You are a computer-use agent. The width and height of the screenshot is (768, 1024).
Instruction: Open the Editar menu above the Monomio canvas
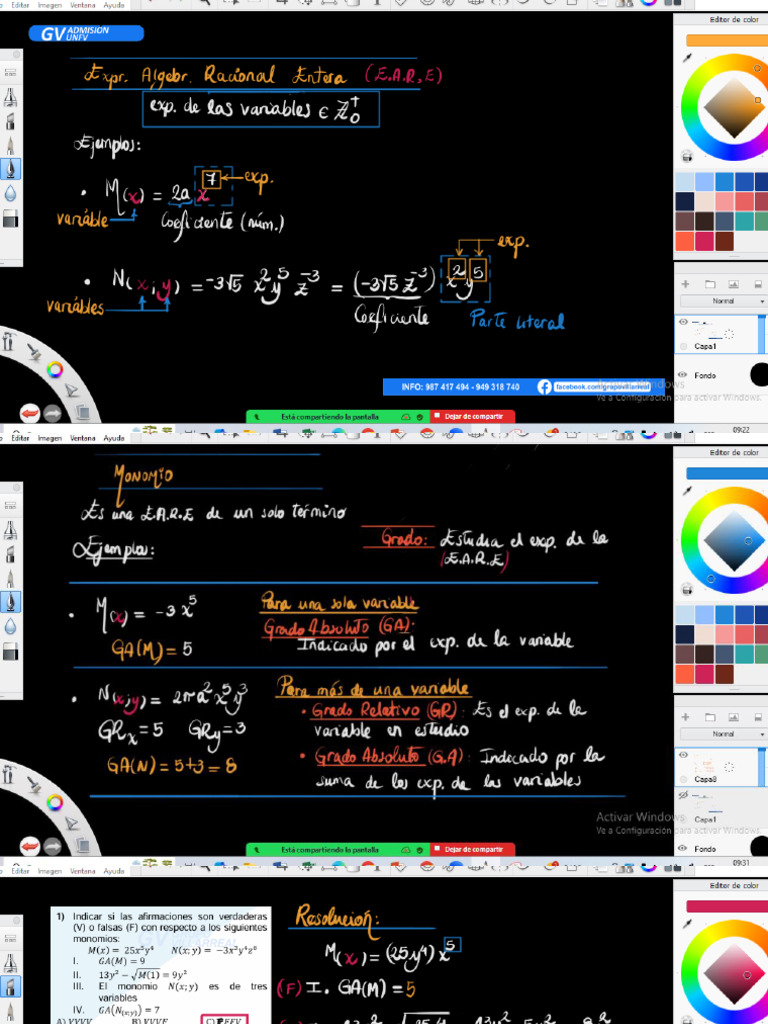click(21, 438)
